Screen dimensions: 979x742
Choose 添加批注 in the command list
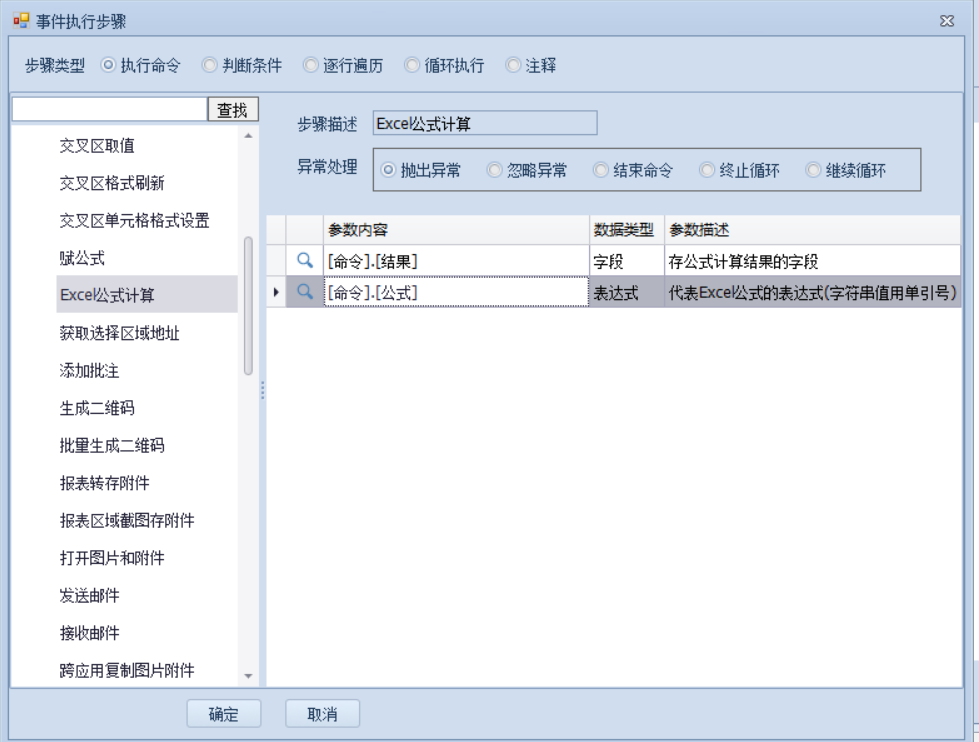[89, 371]
